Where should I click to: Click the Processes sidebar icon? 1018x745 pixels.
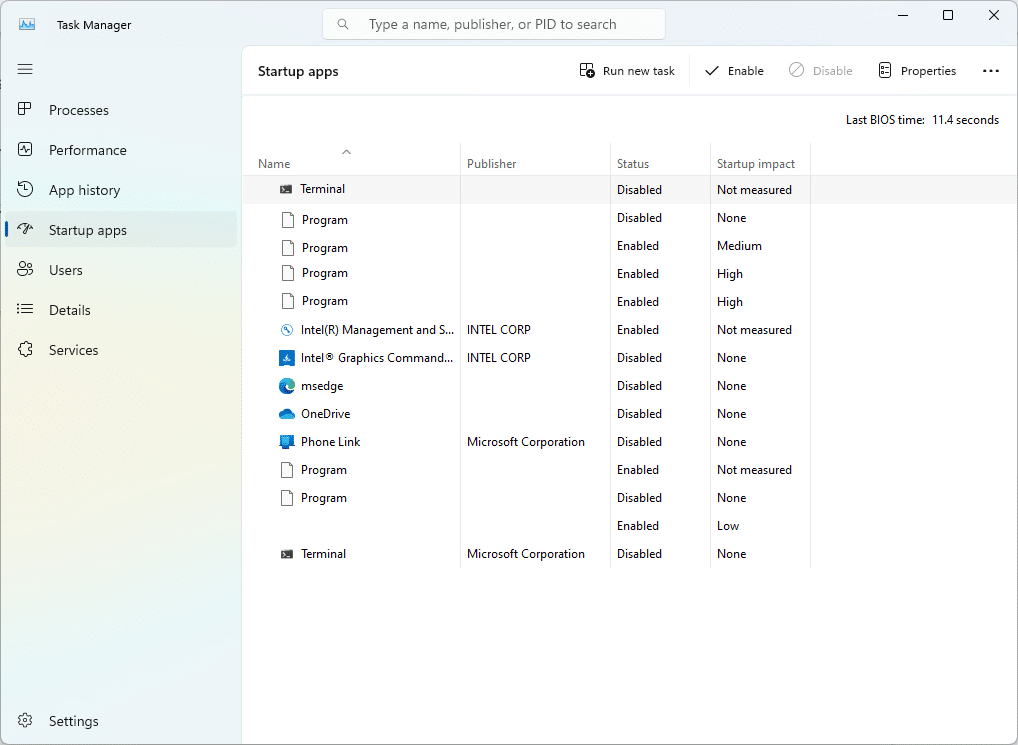(25, 109)
